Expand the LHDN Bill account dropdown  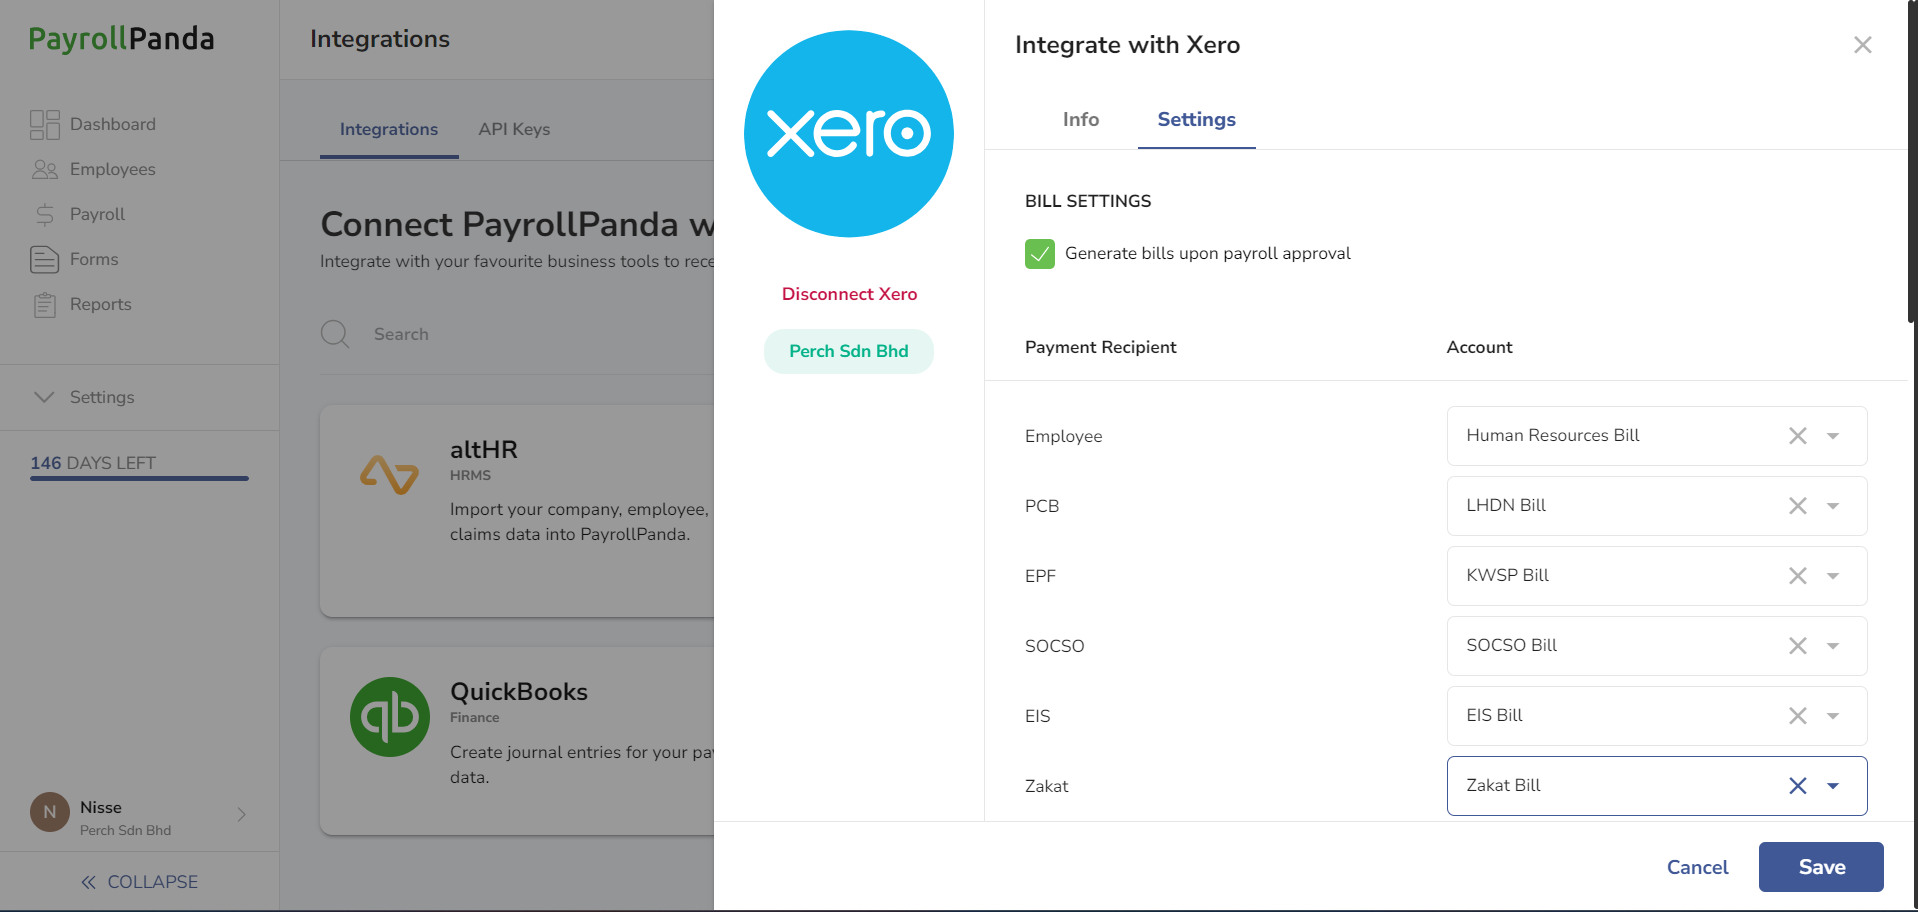1833,506
